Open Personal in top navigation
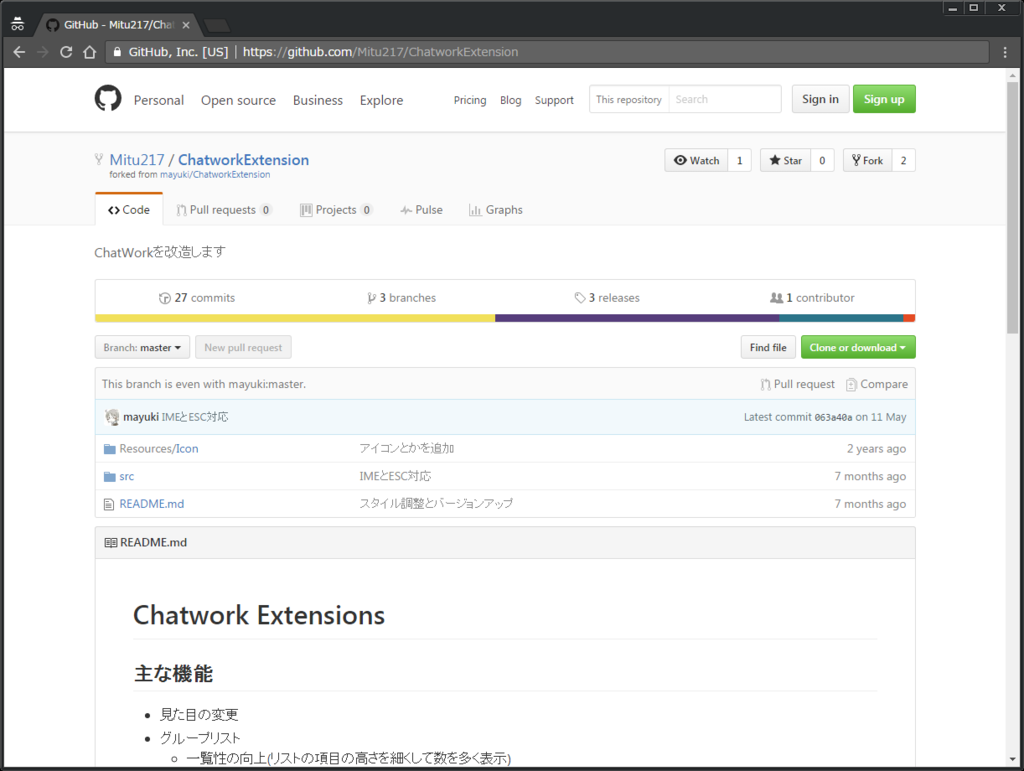This screenshot has width=1024, height=771. point(159,101)
